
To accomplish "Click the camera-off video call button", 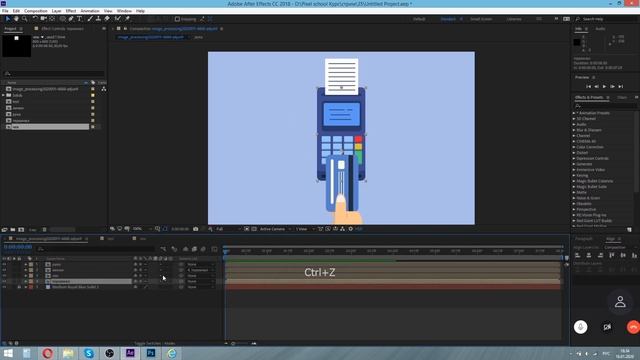I will [607, 327].
